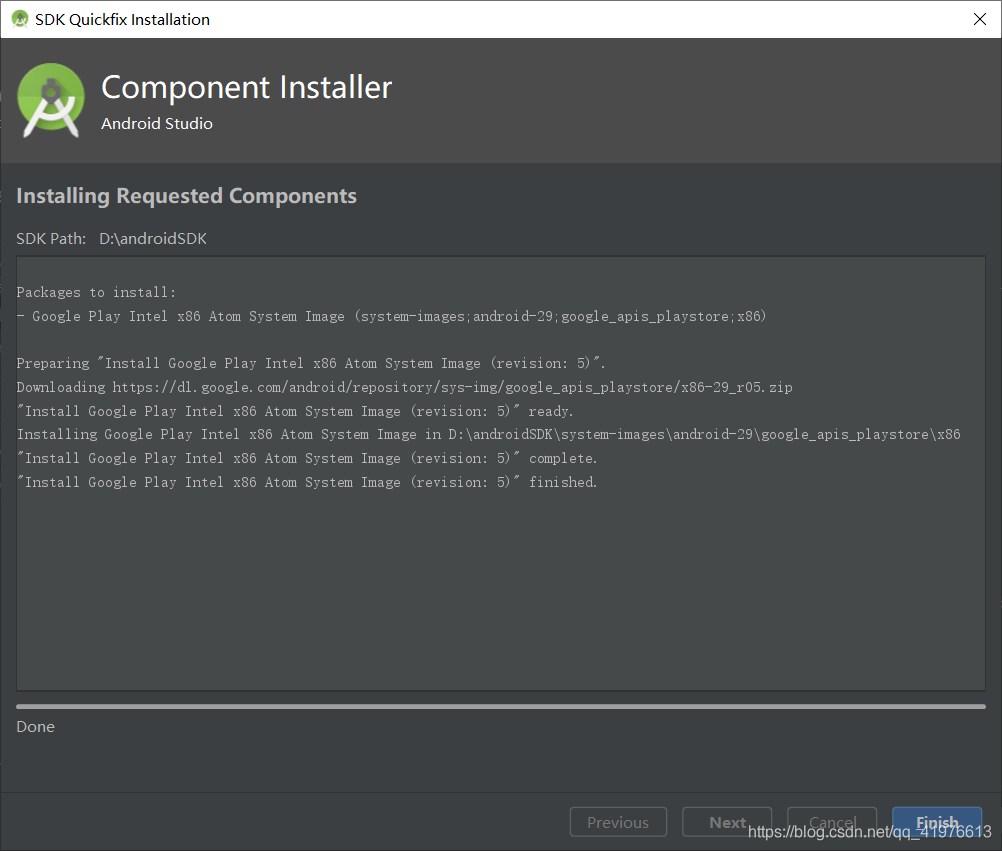The height and width of the screenshot is (851, 1002).
Task: Click the small Android icon in the title bar
Action: pos(20,19)
